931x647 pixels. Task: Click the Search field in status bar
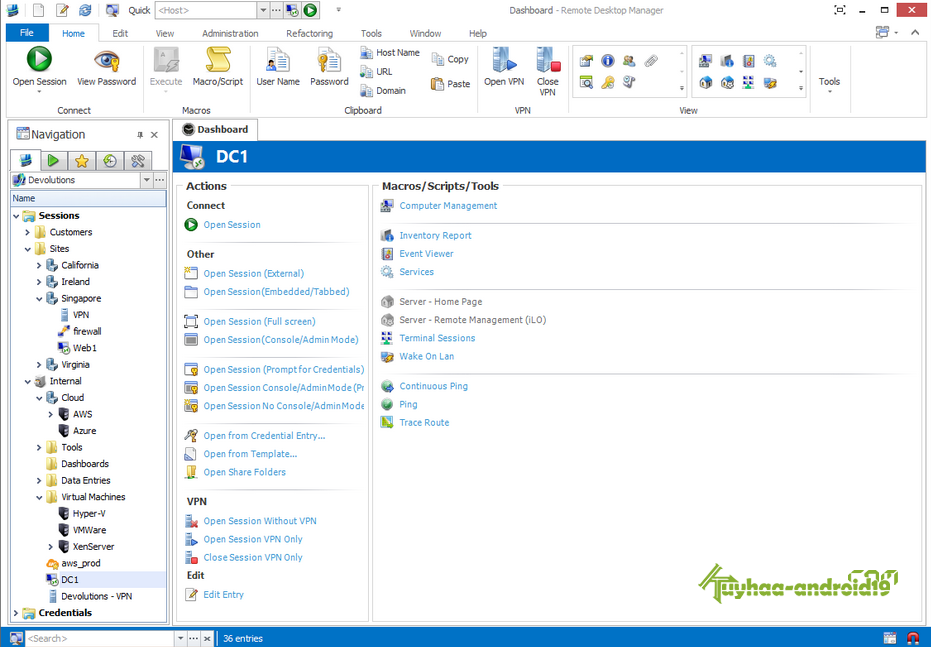click(100, 639)
